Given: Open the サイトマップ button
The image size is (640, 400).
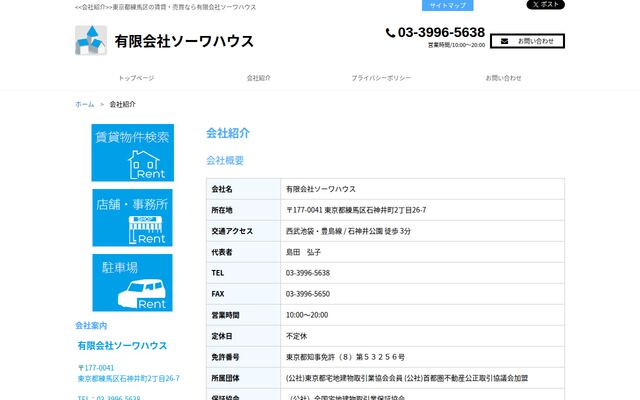Looking at the screenshot, I should [x=447, y=5].
